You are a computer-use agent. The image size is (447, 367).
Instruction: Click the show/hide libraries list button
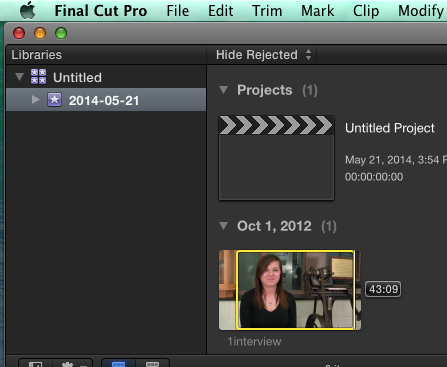click(35, 363)
